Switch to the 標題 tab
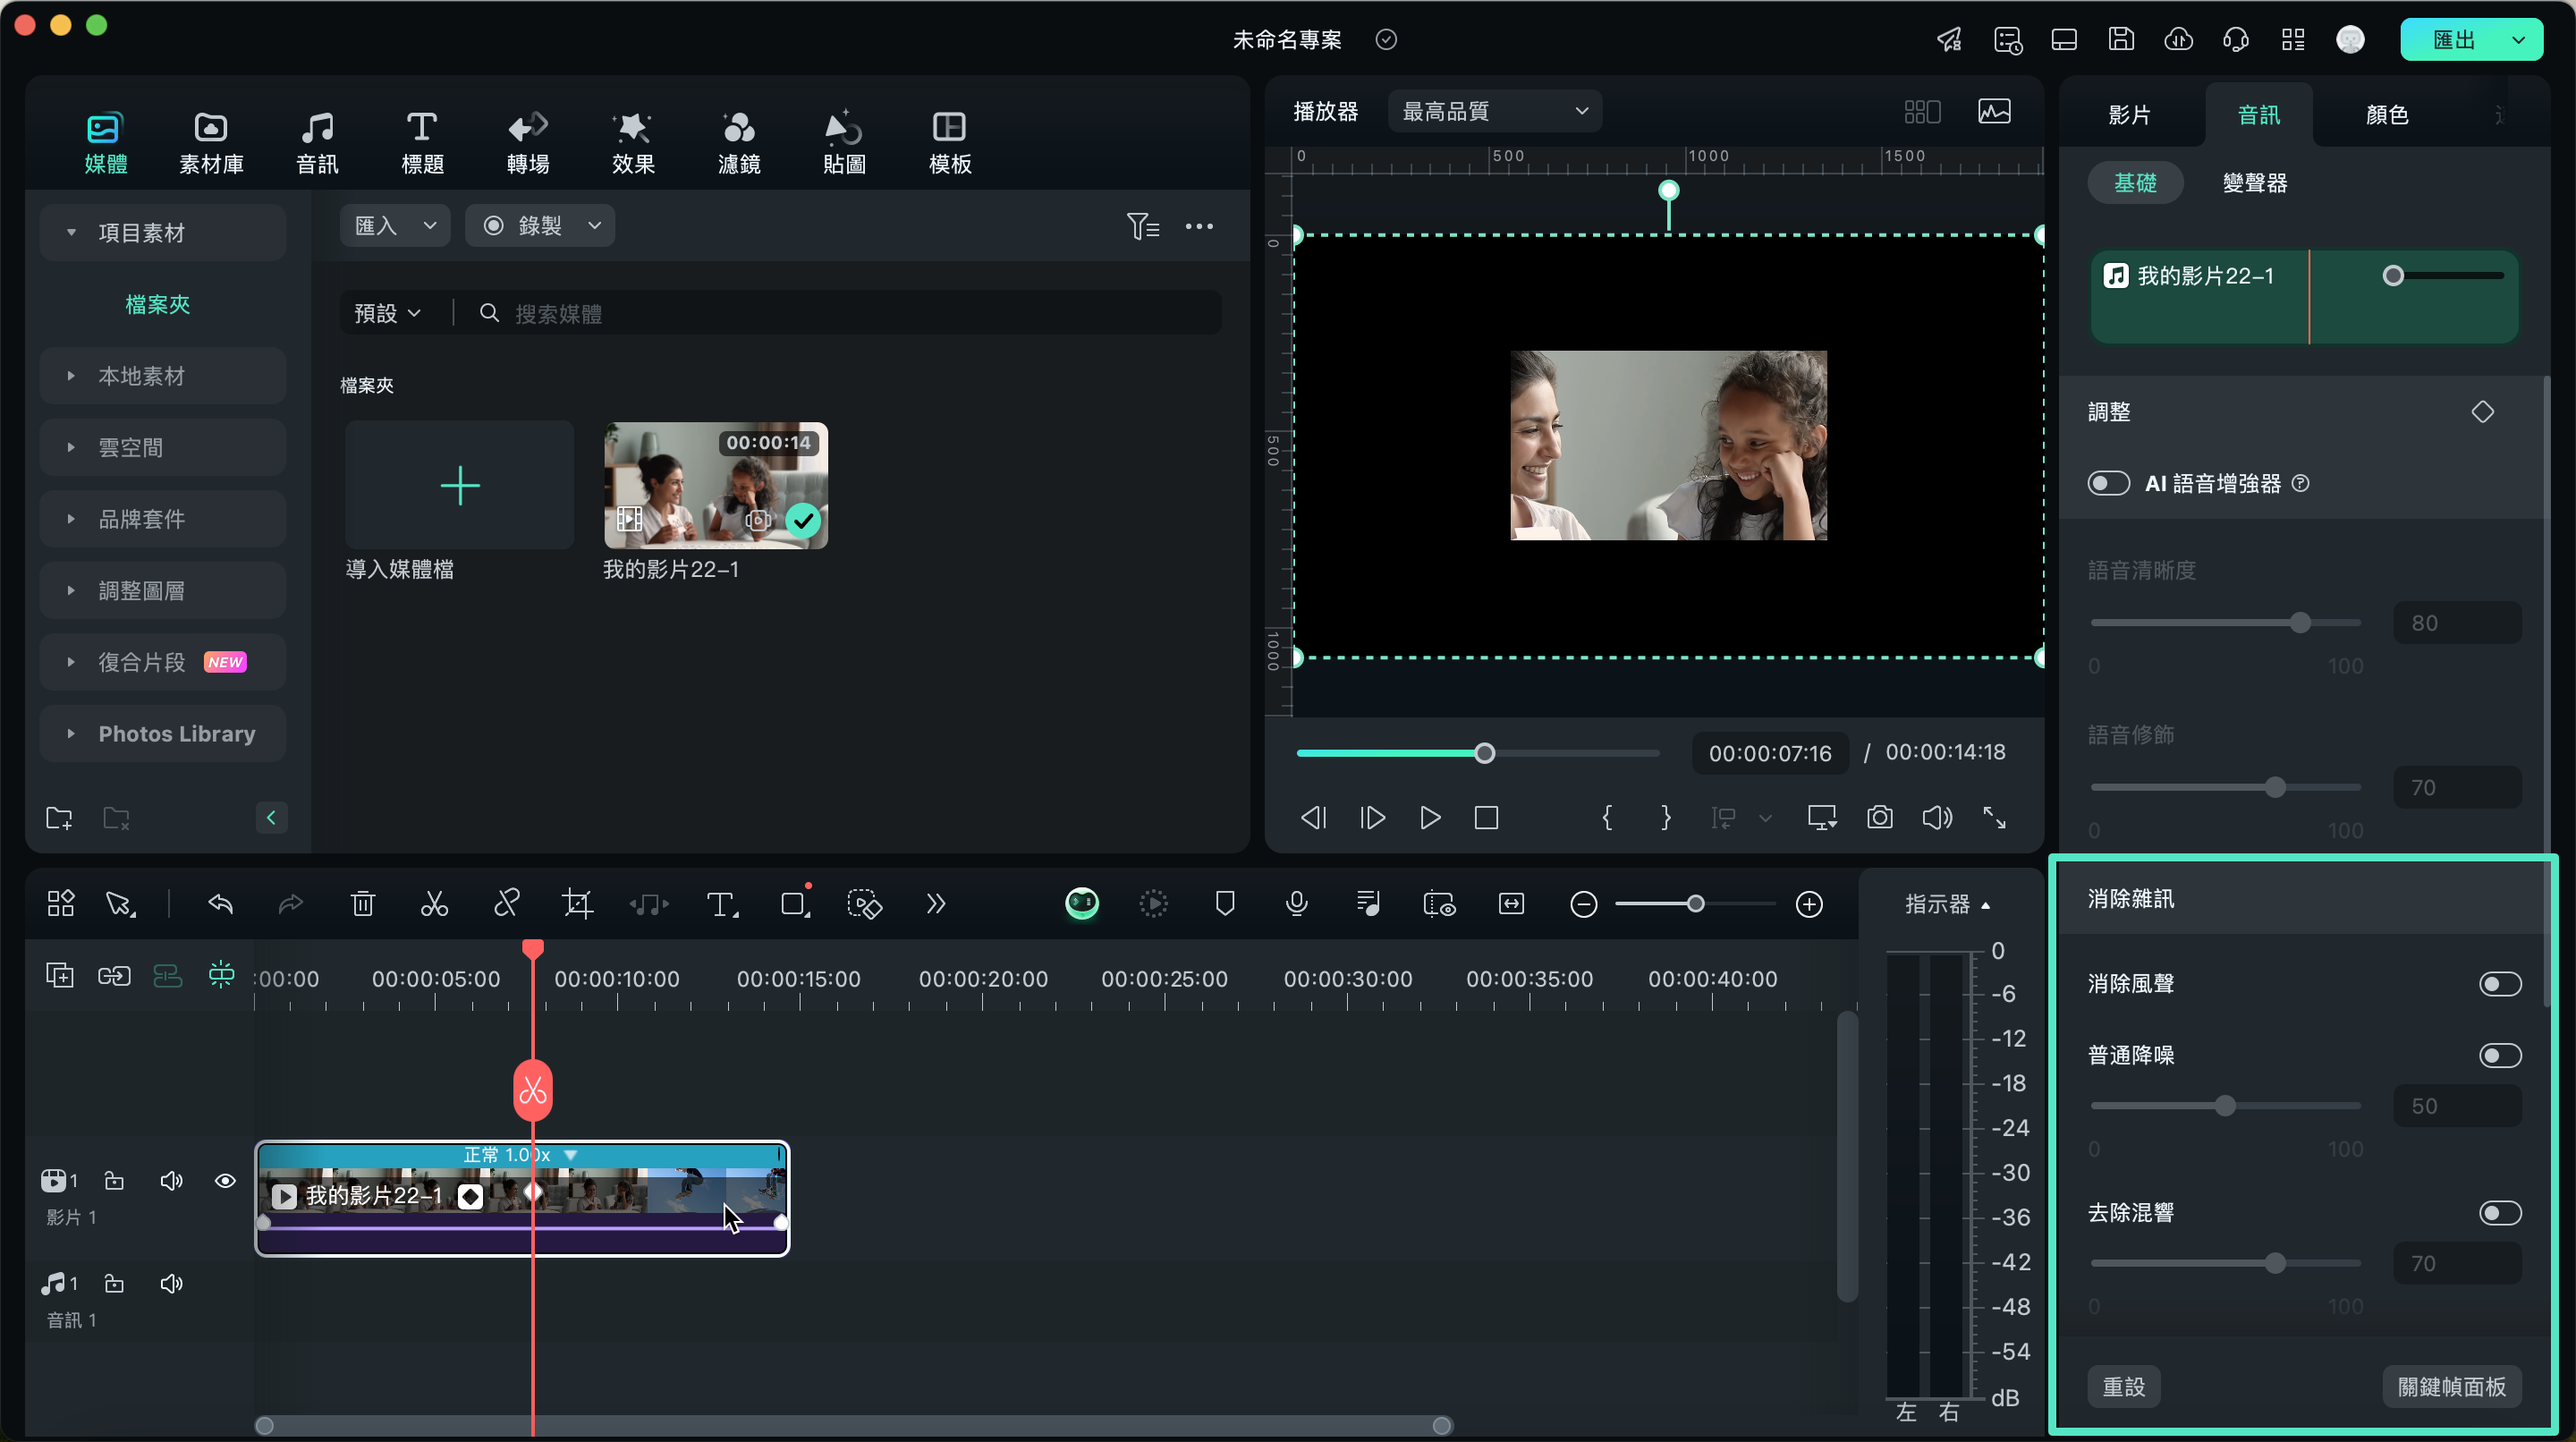Viewport: 2576px width, 1442px height. point(422,143)
